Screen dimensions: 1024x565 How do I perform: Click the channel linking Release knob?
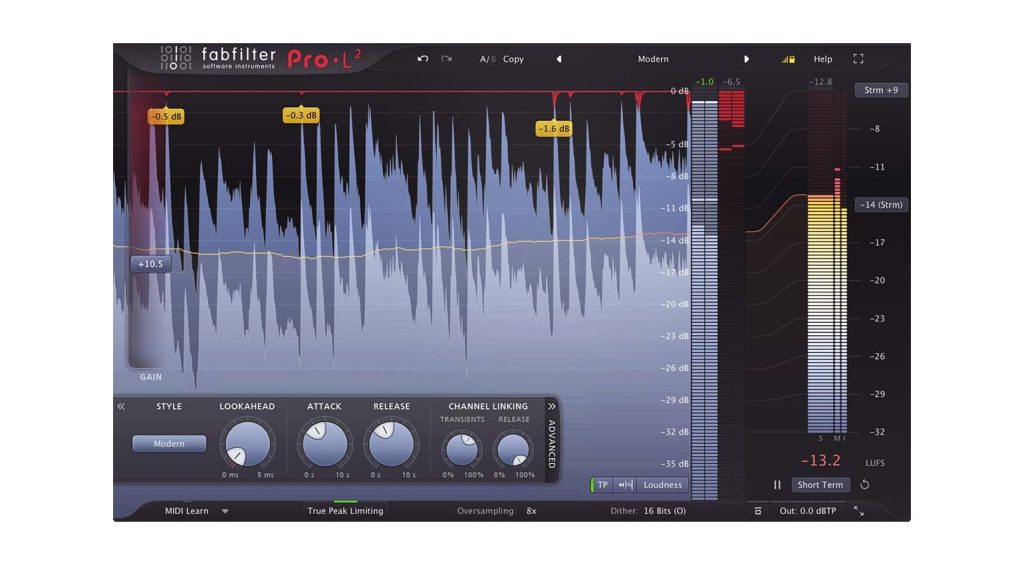513,449
